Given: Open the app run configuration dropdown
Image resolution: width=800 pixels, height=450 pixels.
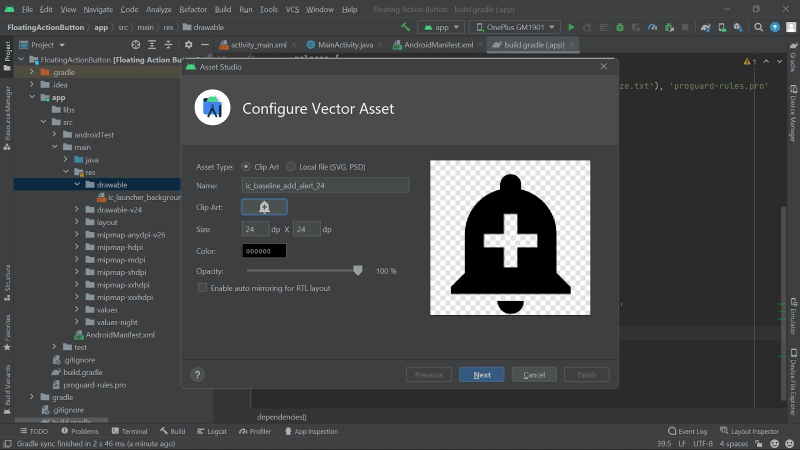Looking at the screenshot, I should point(441,27).
